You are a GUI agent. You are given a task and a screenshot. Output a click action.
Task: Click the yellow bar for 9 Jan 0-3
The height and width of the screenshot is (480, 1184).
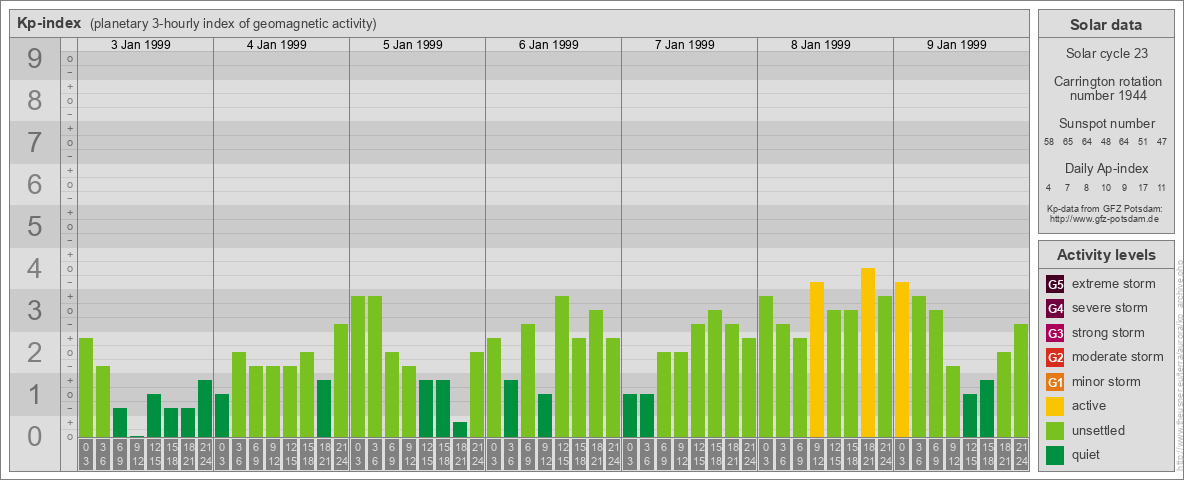click(x=902, y=359)
